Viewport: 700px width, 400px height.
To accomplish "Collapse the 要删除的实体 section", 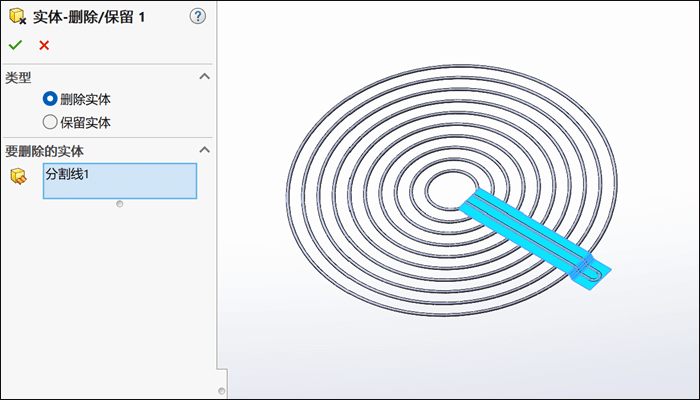I will (204, 150).
